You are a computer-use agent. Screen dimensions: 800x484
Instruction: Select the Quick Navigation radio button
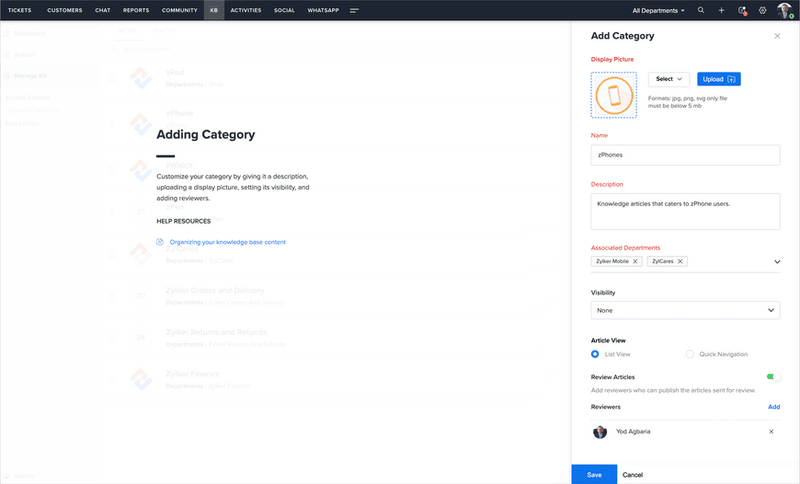pyautogui.click(x=690, y=354)
